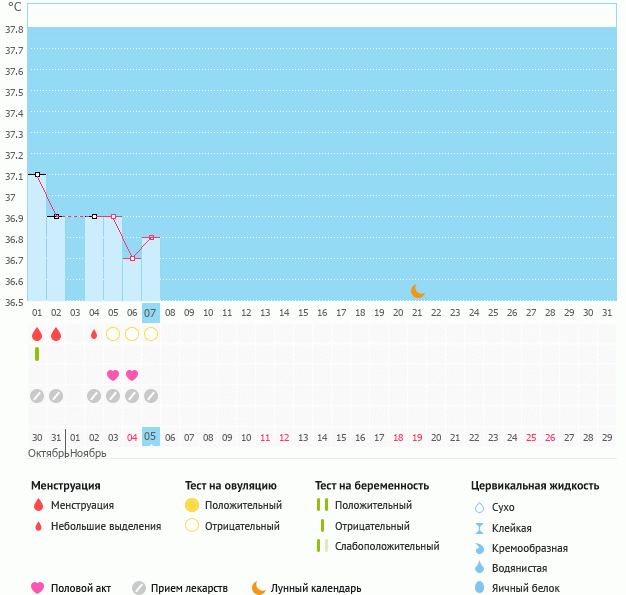
Task: Click the small spotting drop under day 04
Action: [x=94, y=334]
